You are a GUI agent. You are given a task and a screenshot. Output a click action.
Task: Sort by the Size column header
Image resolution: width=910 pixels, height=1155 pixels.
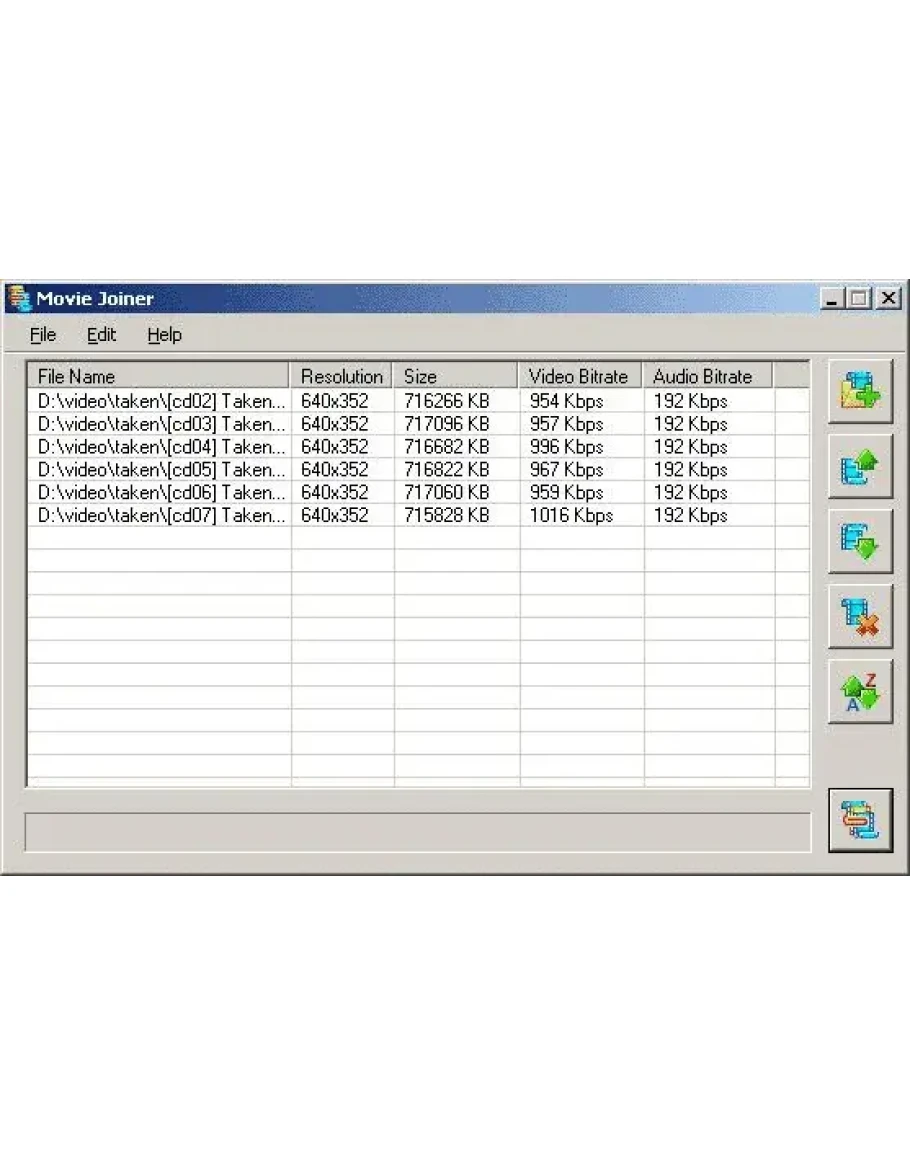[x=456, y=376]
